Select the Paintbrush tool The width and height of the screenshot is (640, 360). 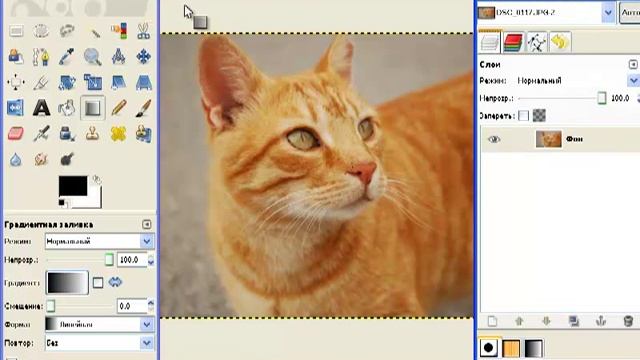point(143,108)
